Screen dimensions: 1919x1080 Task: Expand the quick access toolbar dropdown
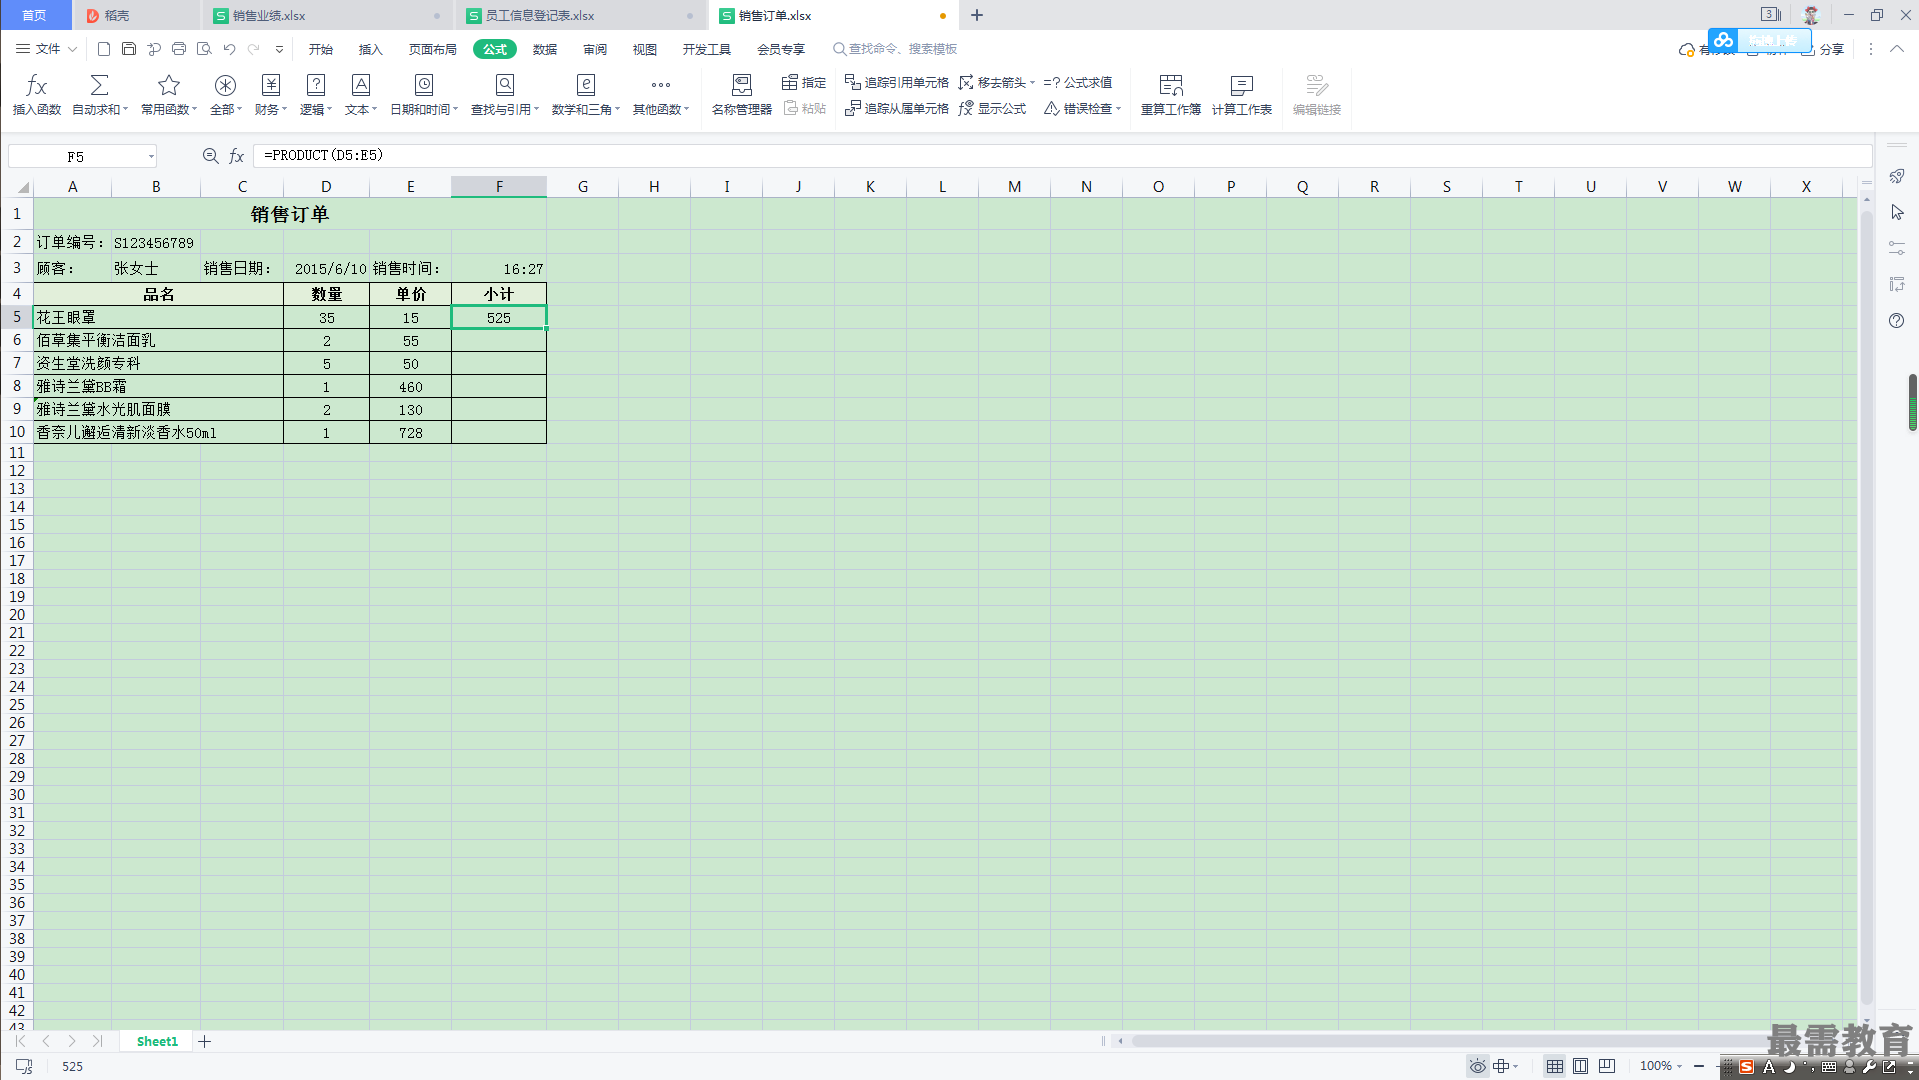coord(279,49)
